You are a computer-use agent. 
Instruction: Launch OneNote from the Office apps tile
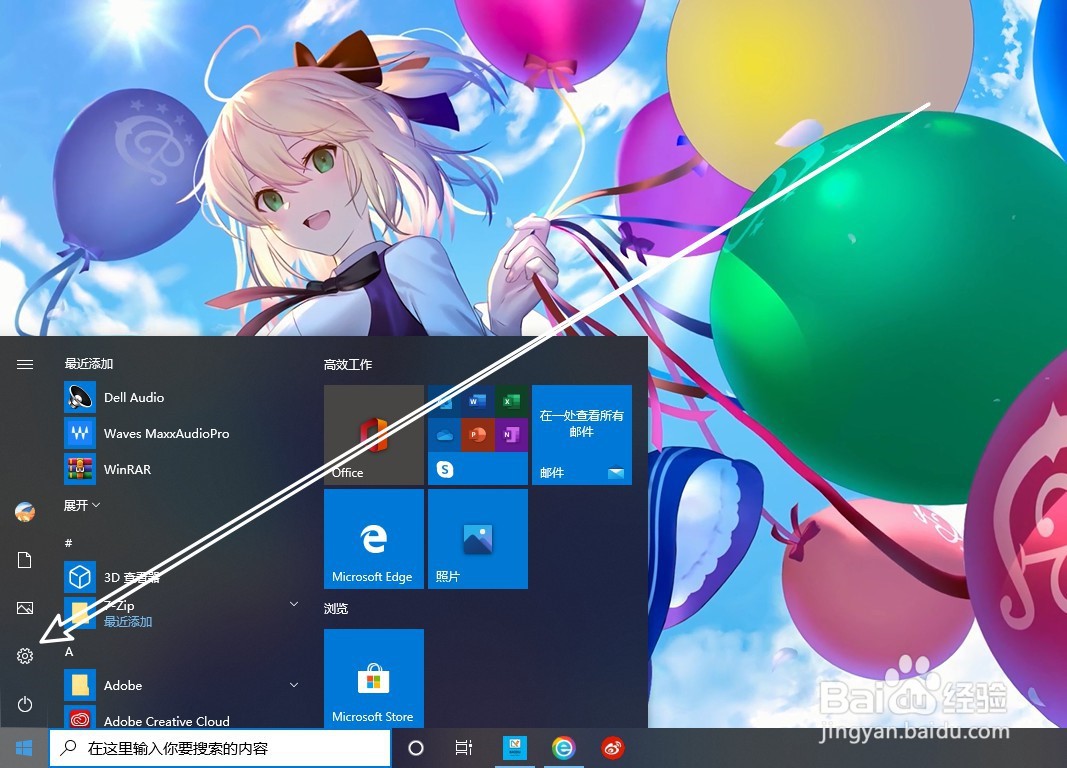pos(511,434)
